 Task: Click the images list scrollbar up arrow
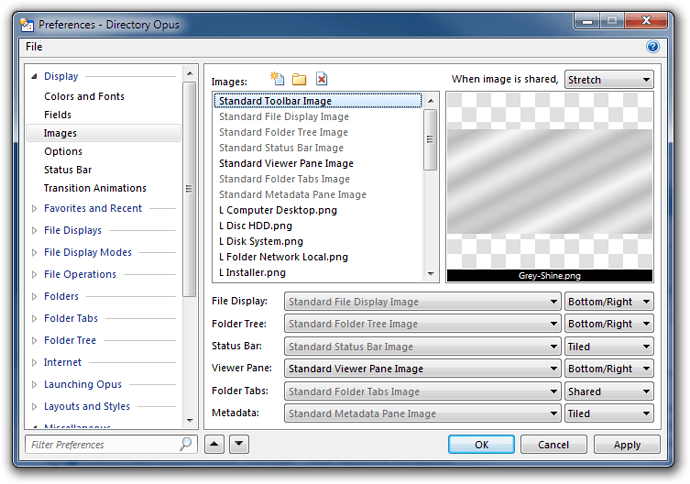(x=431, y=101)
